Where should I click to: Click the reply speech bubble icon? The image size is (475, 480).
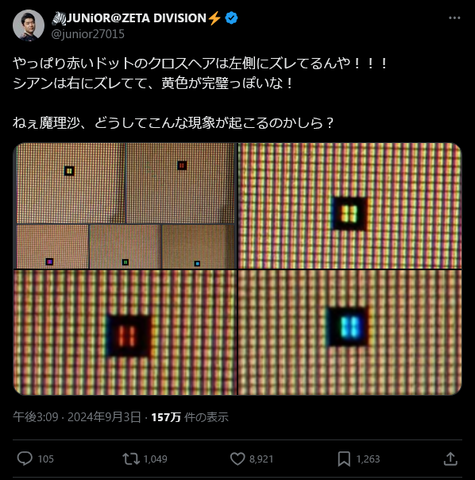pos(25,459)
